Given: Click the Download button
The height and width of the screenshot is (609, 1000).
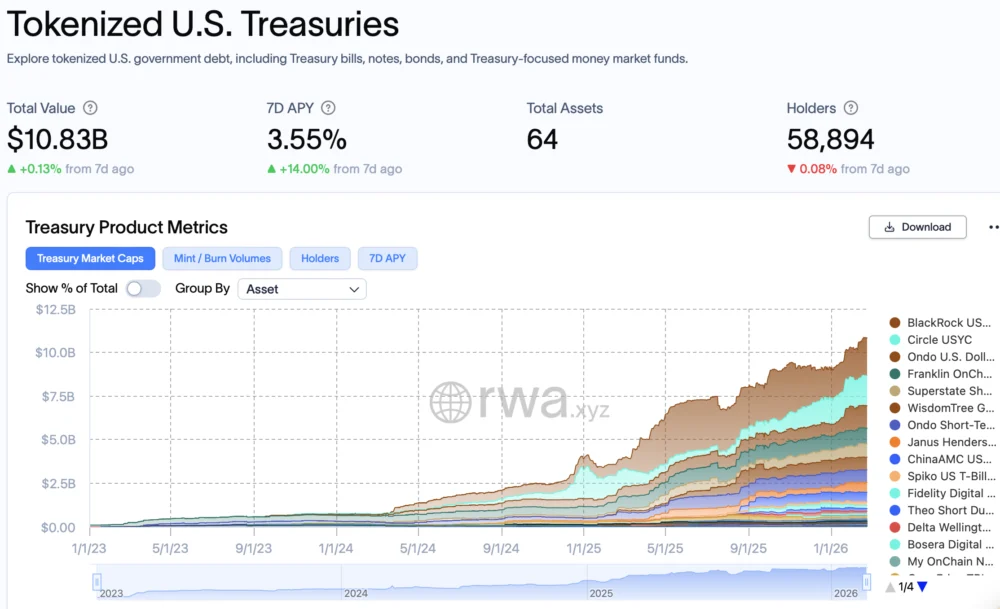Looking at the screenshot, I should click(917, 227).
